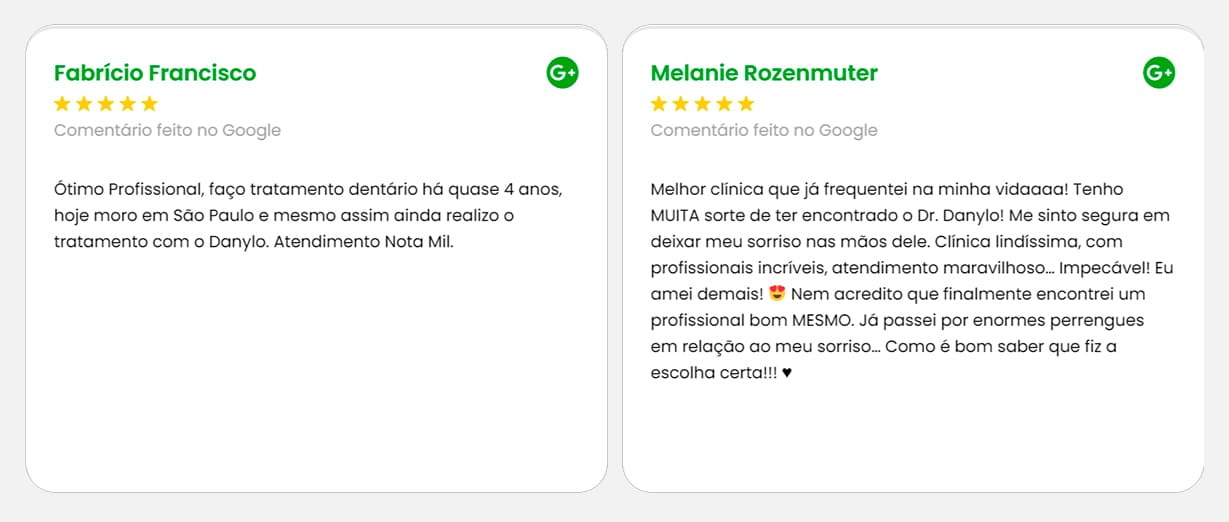Open reviewer name Fabrício Francisco

coord(155,73)
